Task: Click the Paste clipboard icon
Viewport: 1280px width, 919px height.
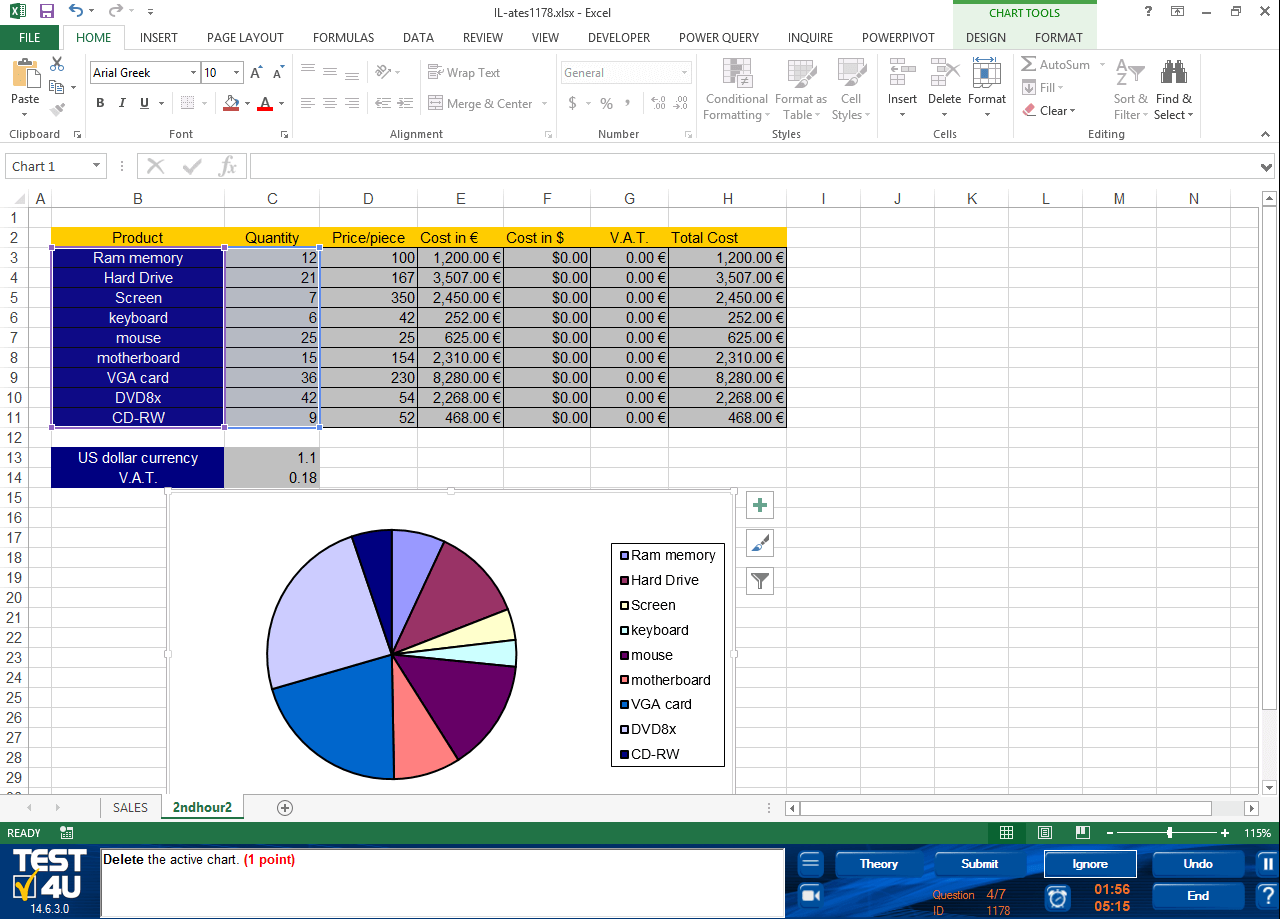Action: coord(25,75)
